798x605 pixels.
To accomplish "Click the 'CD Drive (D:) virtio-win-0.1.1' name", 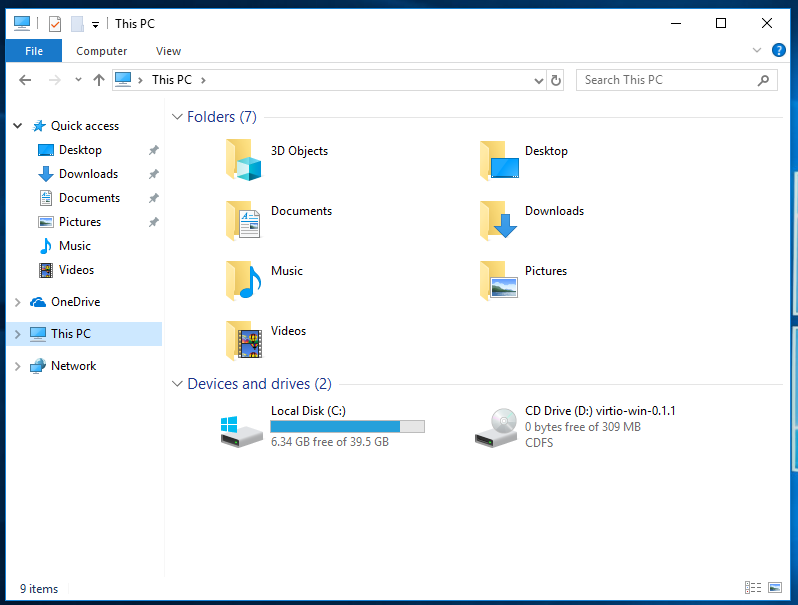I will [x=600, y=411].
